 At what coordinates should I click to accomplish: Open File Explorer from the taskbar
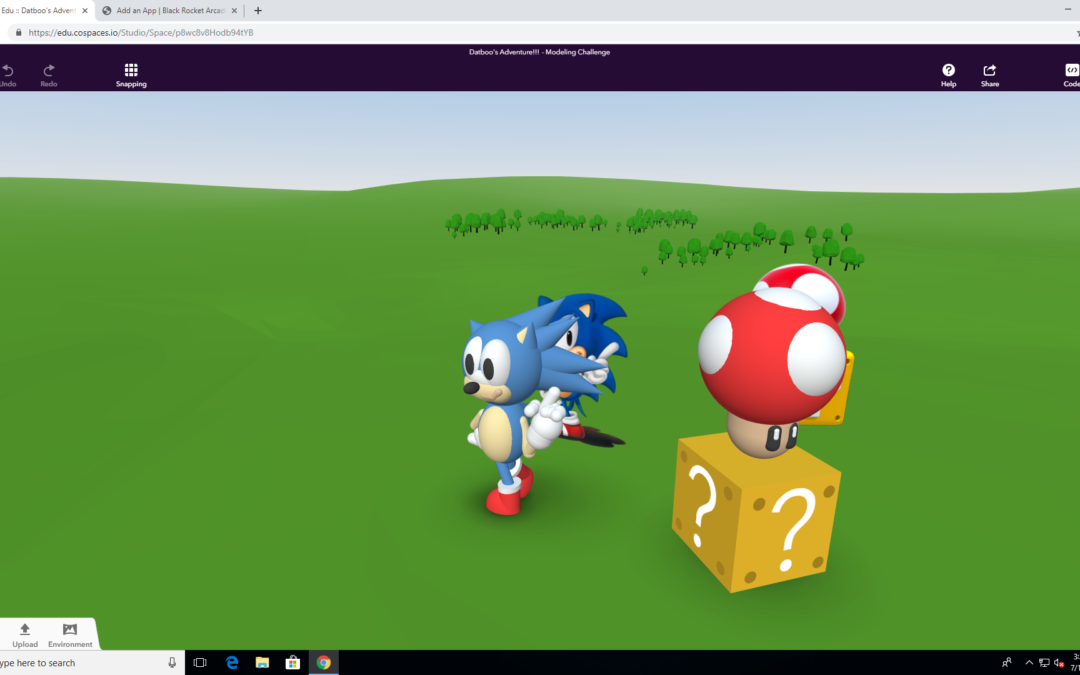(262, 663)
